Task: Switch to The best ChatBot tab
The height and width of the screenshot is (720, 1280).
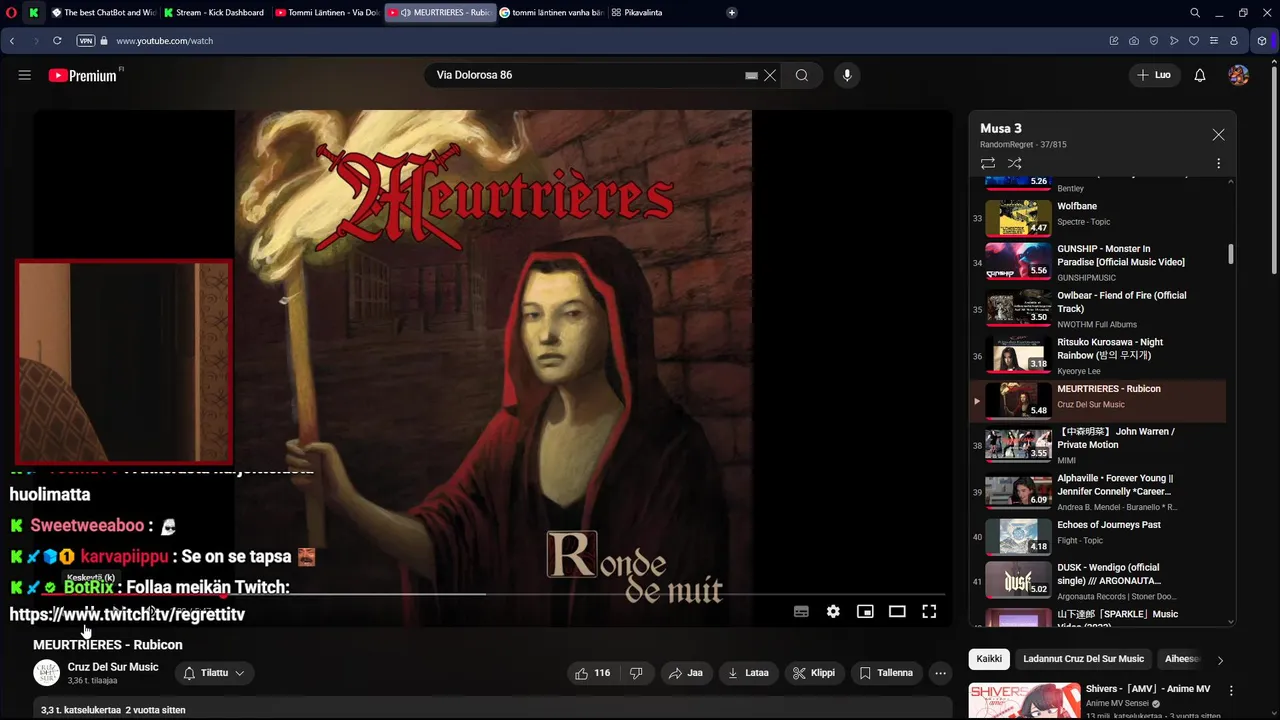Action: 103,13
